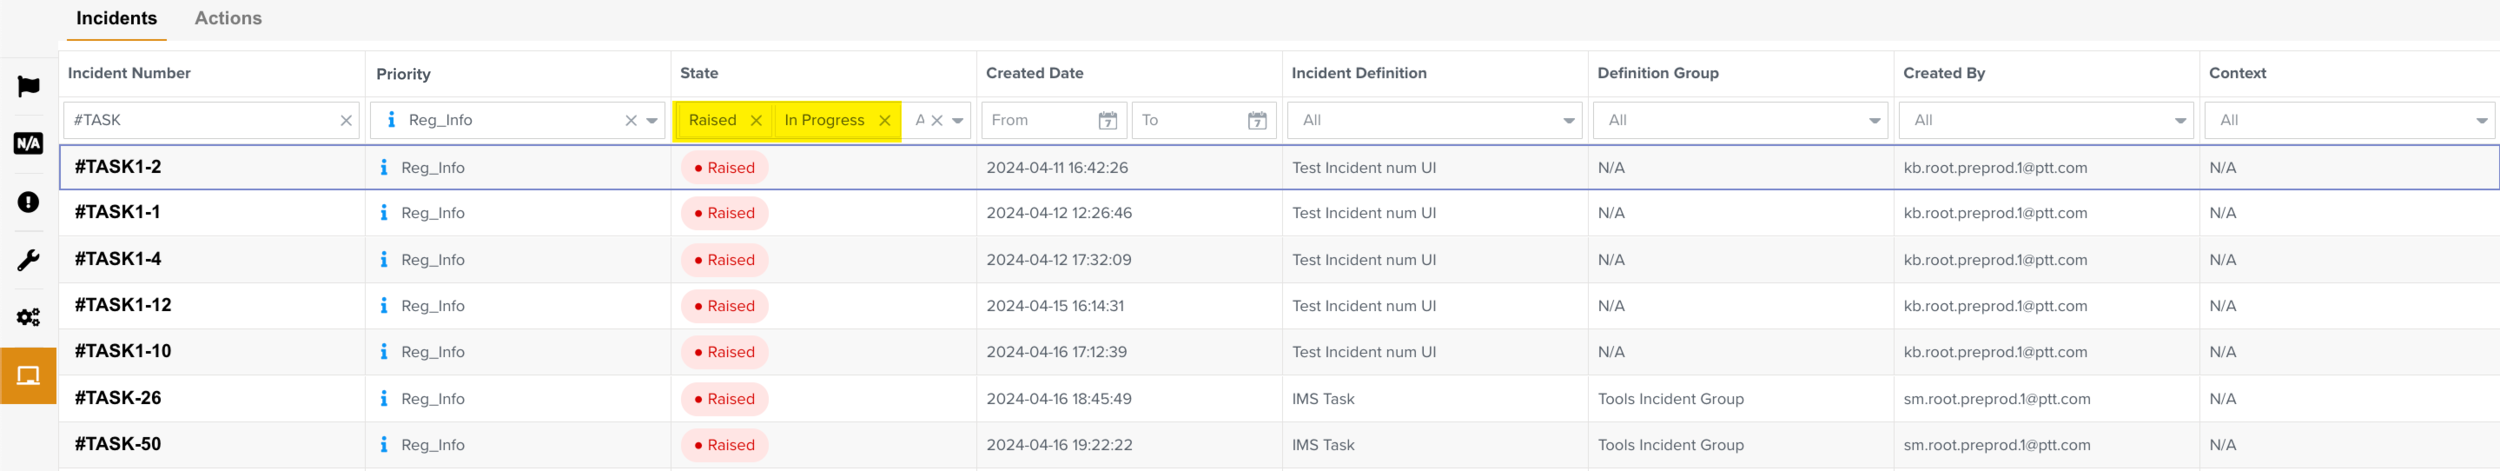Click priority info icon in #TASK1-4 row

point(384,259)
